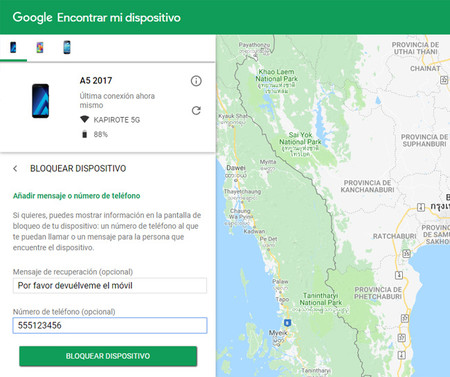Viewport: 450px width, 377px height.
Task: Focus the Número de teléfono field
Action: (110, 325)
